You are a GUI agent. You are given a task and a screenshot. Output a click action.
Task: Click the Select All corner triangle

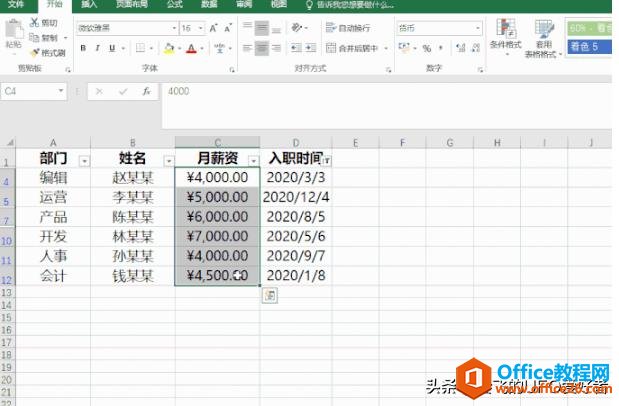tap(9, 142)
